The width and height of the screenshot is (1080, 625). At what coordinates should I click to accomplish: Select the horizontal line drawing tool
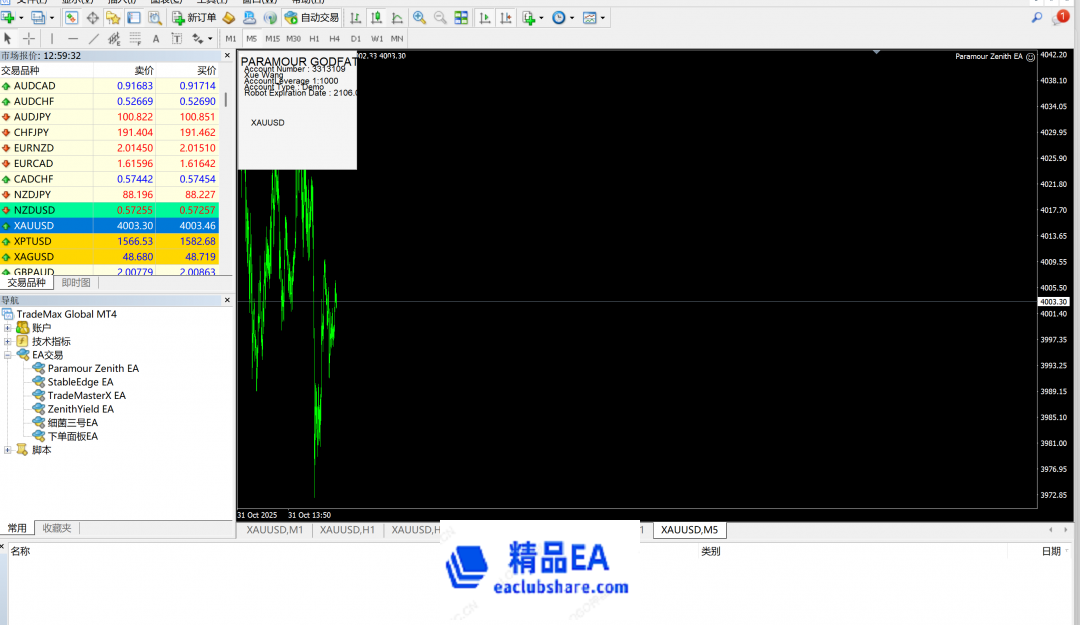point(73,38)
